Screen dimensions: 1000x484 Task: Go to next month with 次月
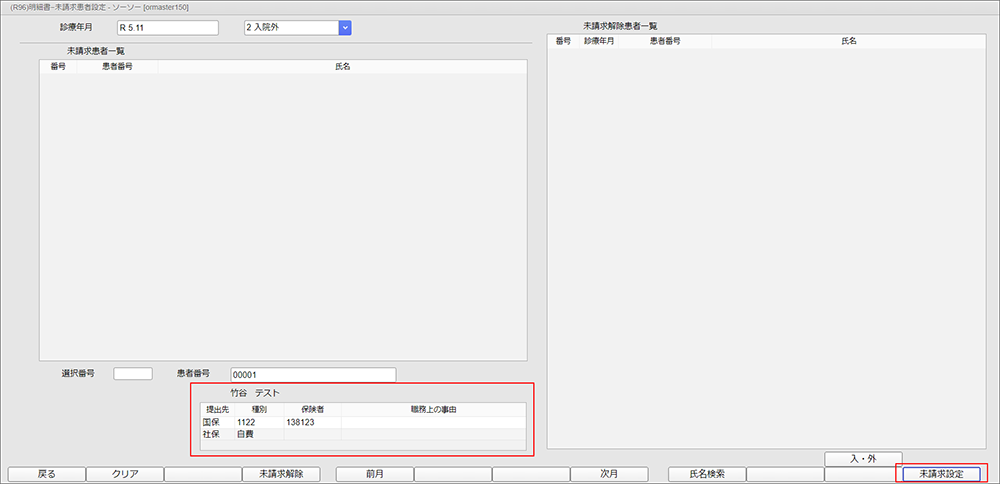point(610,474)
